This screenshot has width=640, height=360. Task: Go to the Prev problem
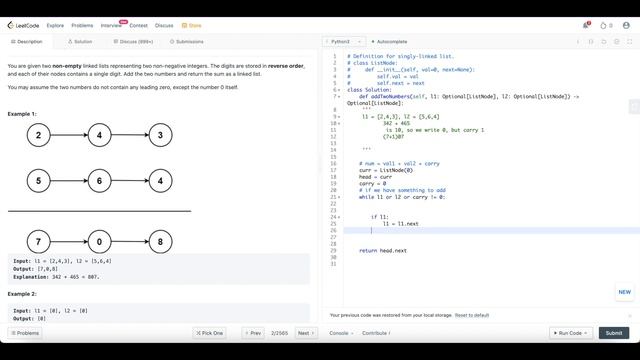coord(253,333)
